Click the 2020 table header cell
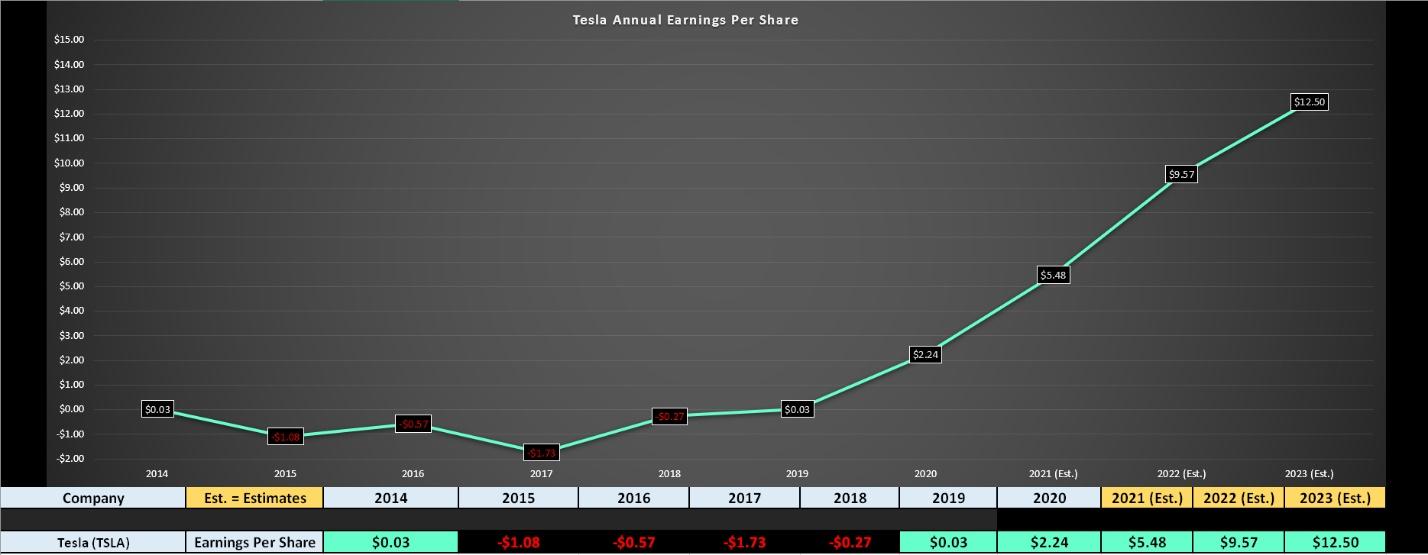 (1049, 497)
